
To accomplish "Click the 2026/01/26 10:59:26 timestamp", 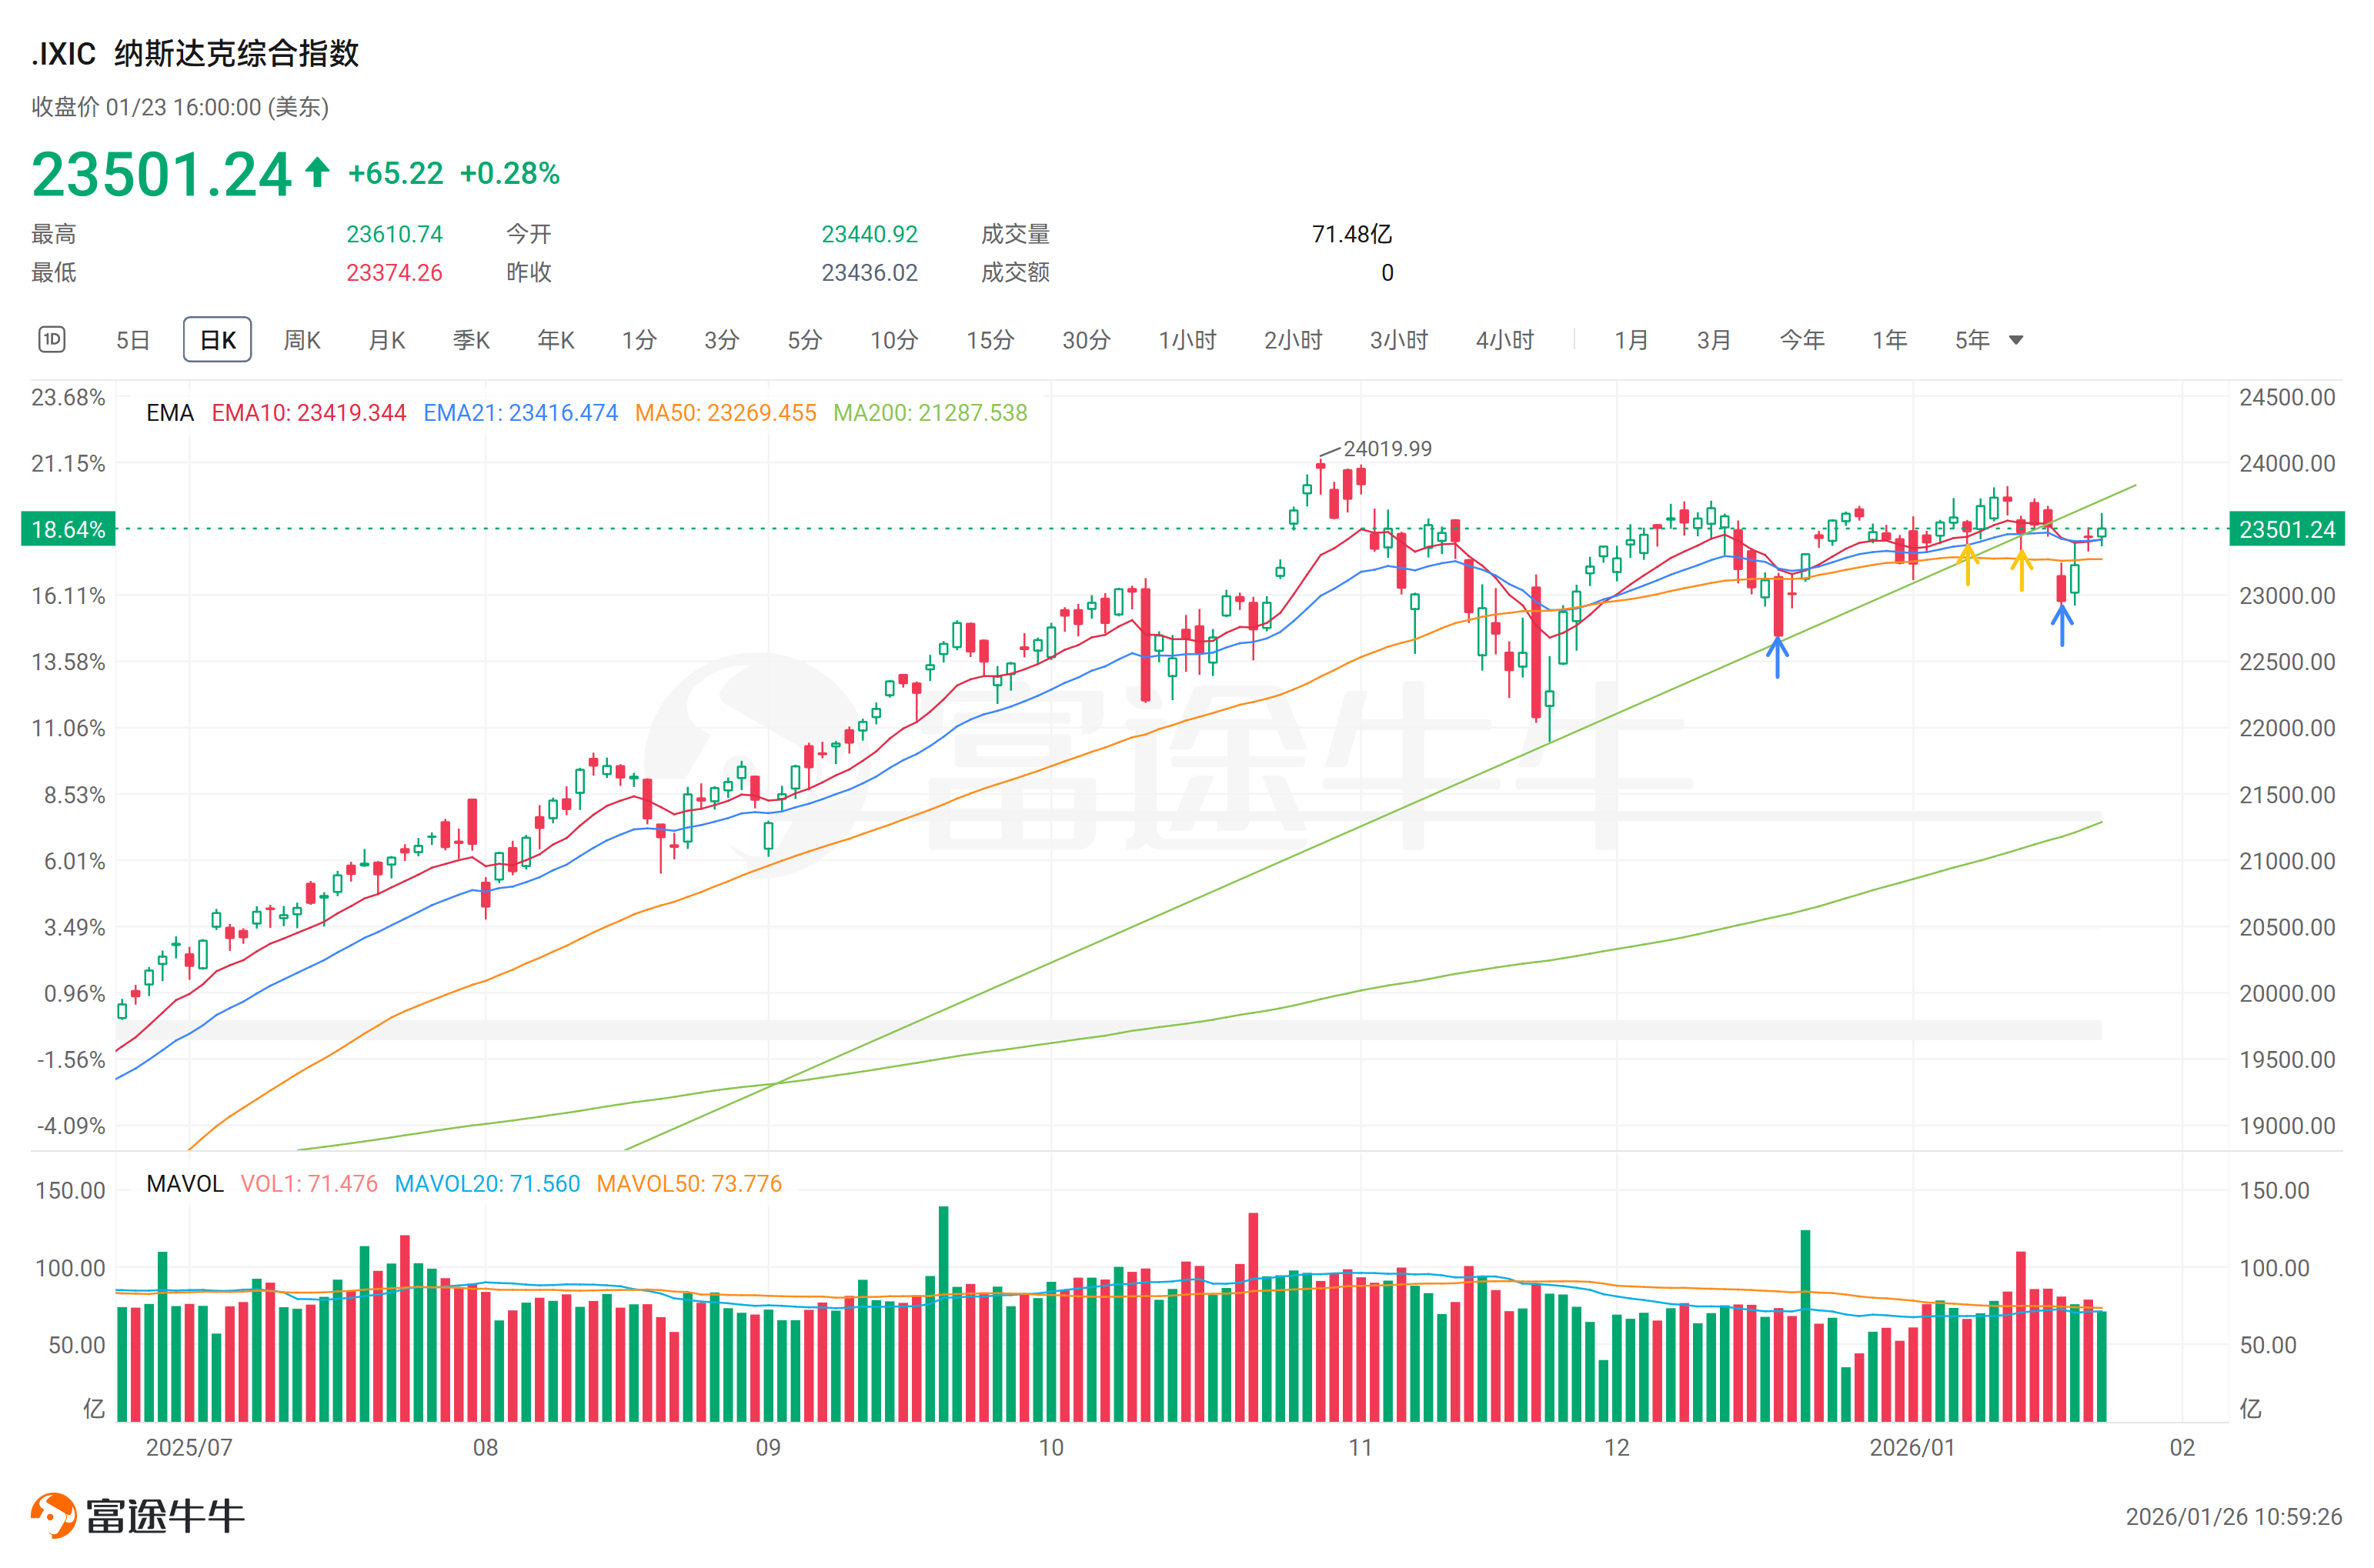I will point(2234,1517).
